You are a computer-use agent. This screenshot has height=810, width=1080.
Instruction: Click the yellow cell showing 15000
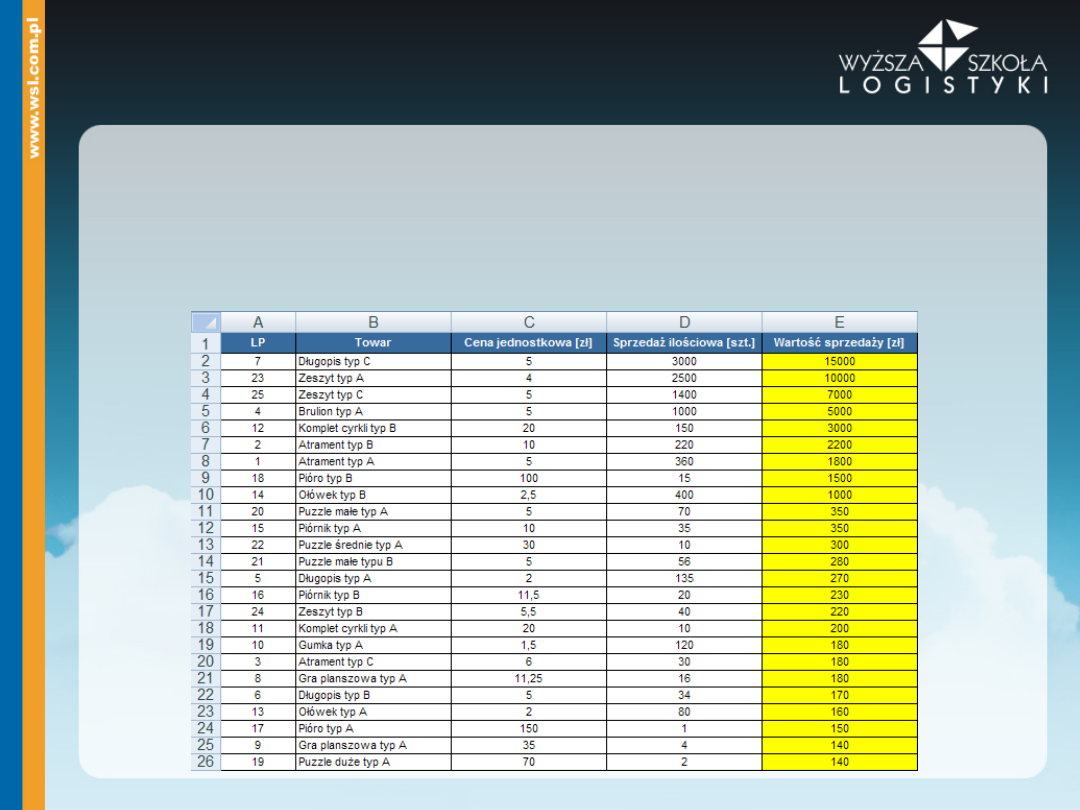click(839, 361)
